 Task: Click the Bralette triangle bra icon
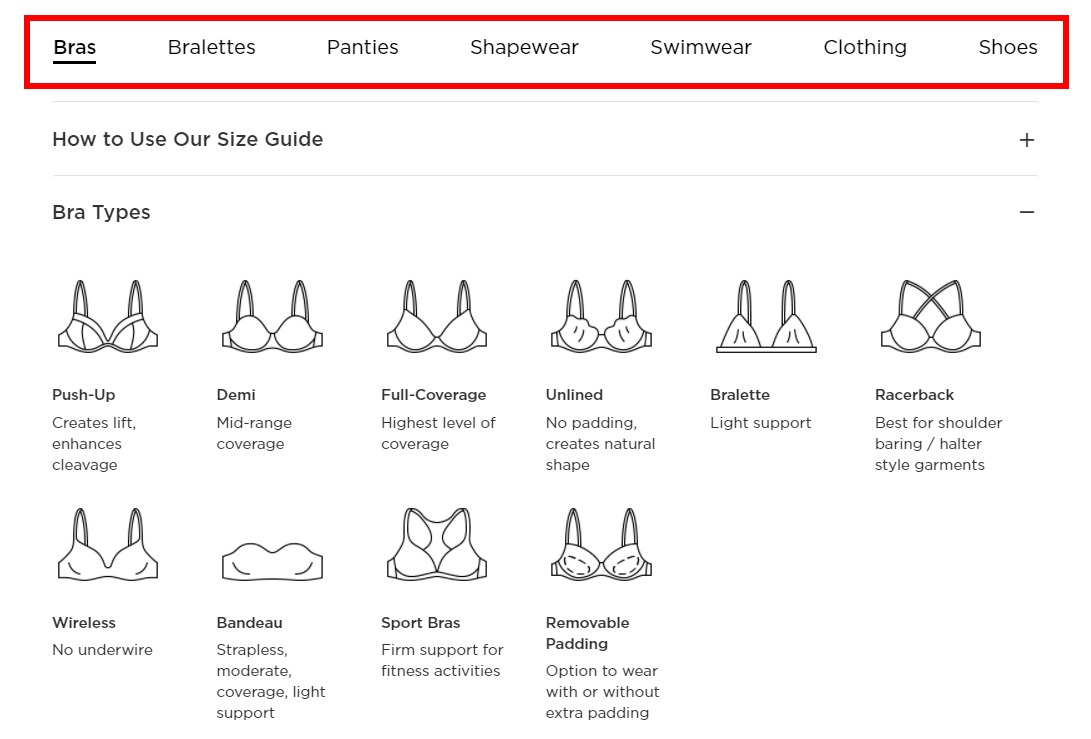[766, 316]
